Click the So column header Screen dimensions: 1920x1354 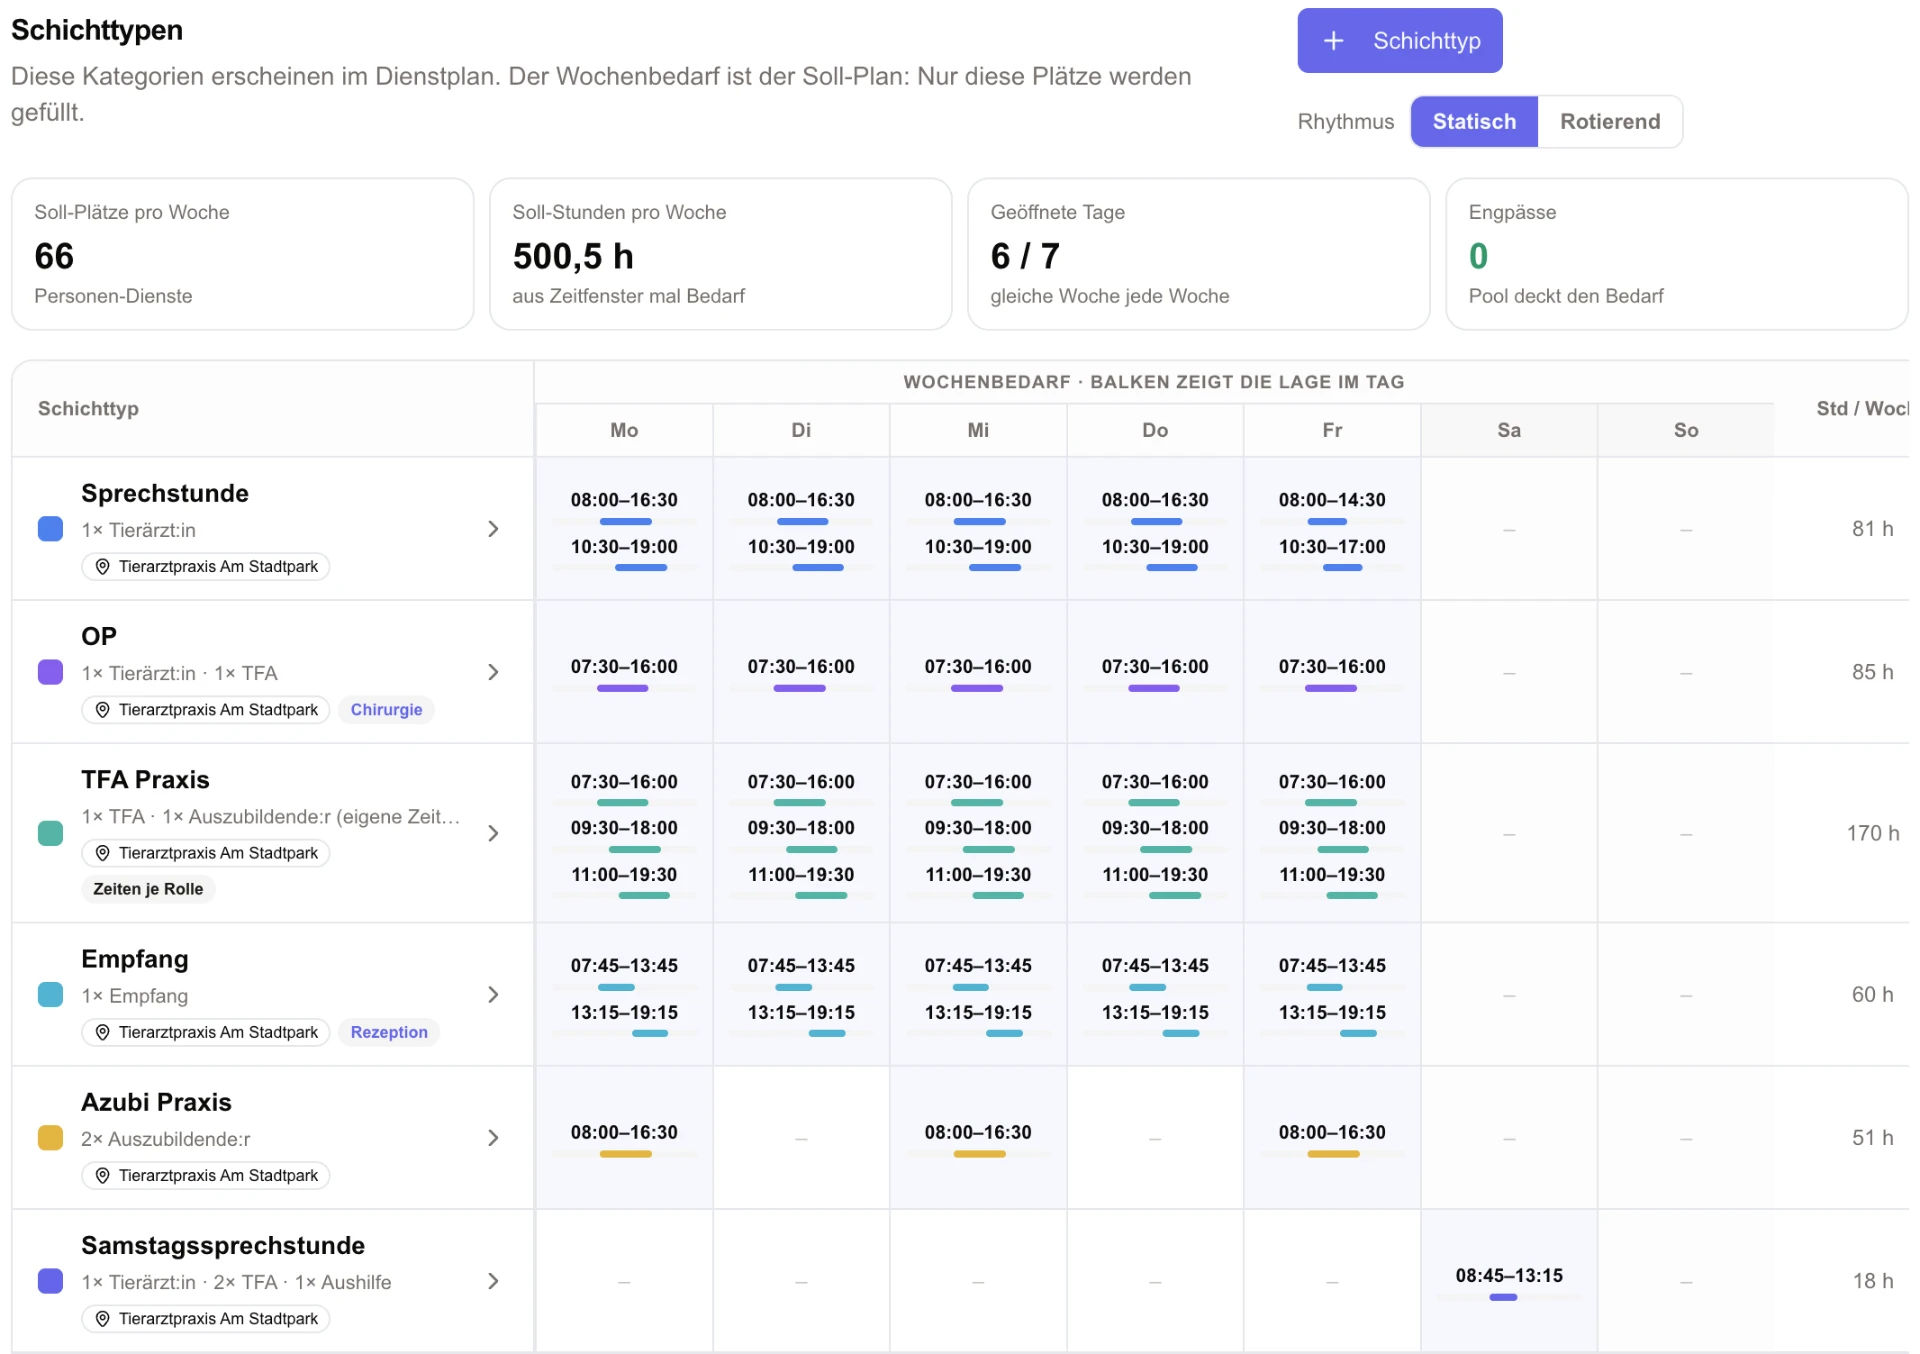(x=1686, y=430)
